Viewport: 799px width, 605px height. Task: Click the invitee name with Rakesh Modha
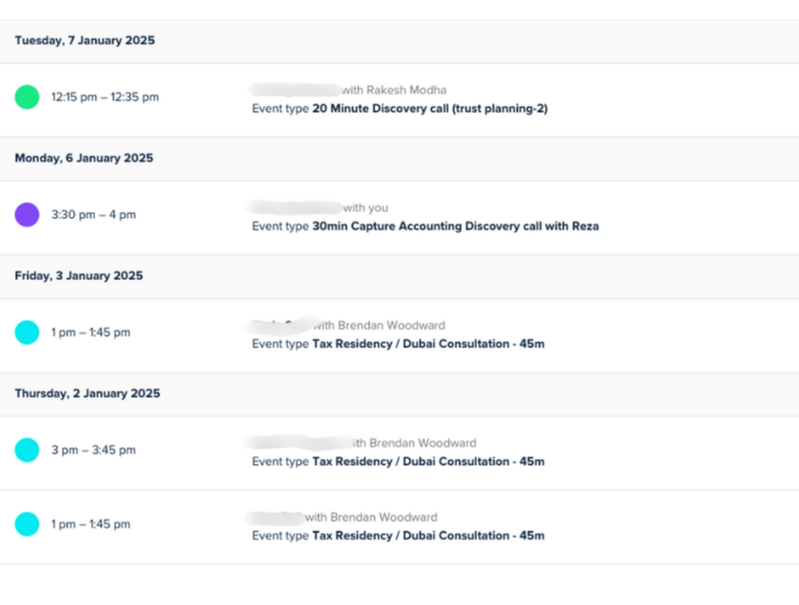tap(348, 90)
